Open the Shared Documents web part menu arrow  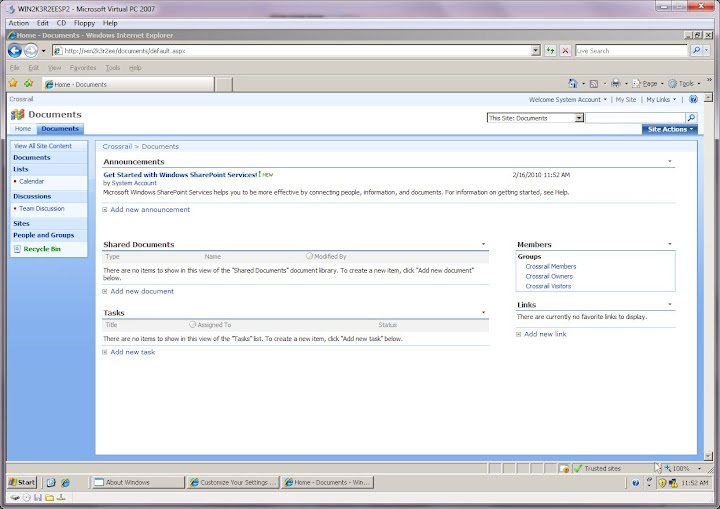coord(483,244)
